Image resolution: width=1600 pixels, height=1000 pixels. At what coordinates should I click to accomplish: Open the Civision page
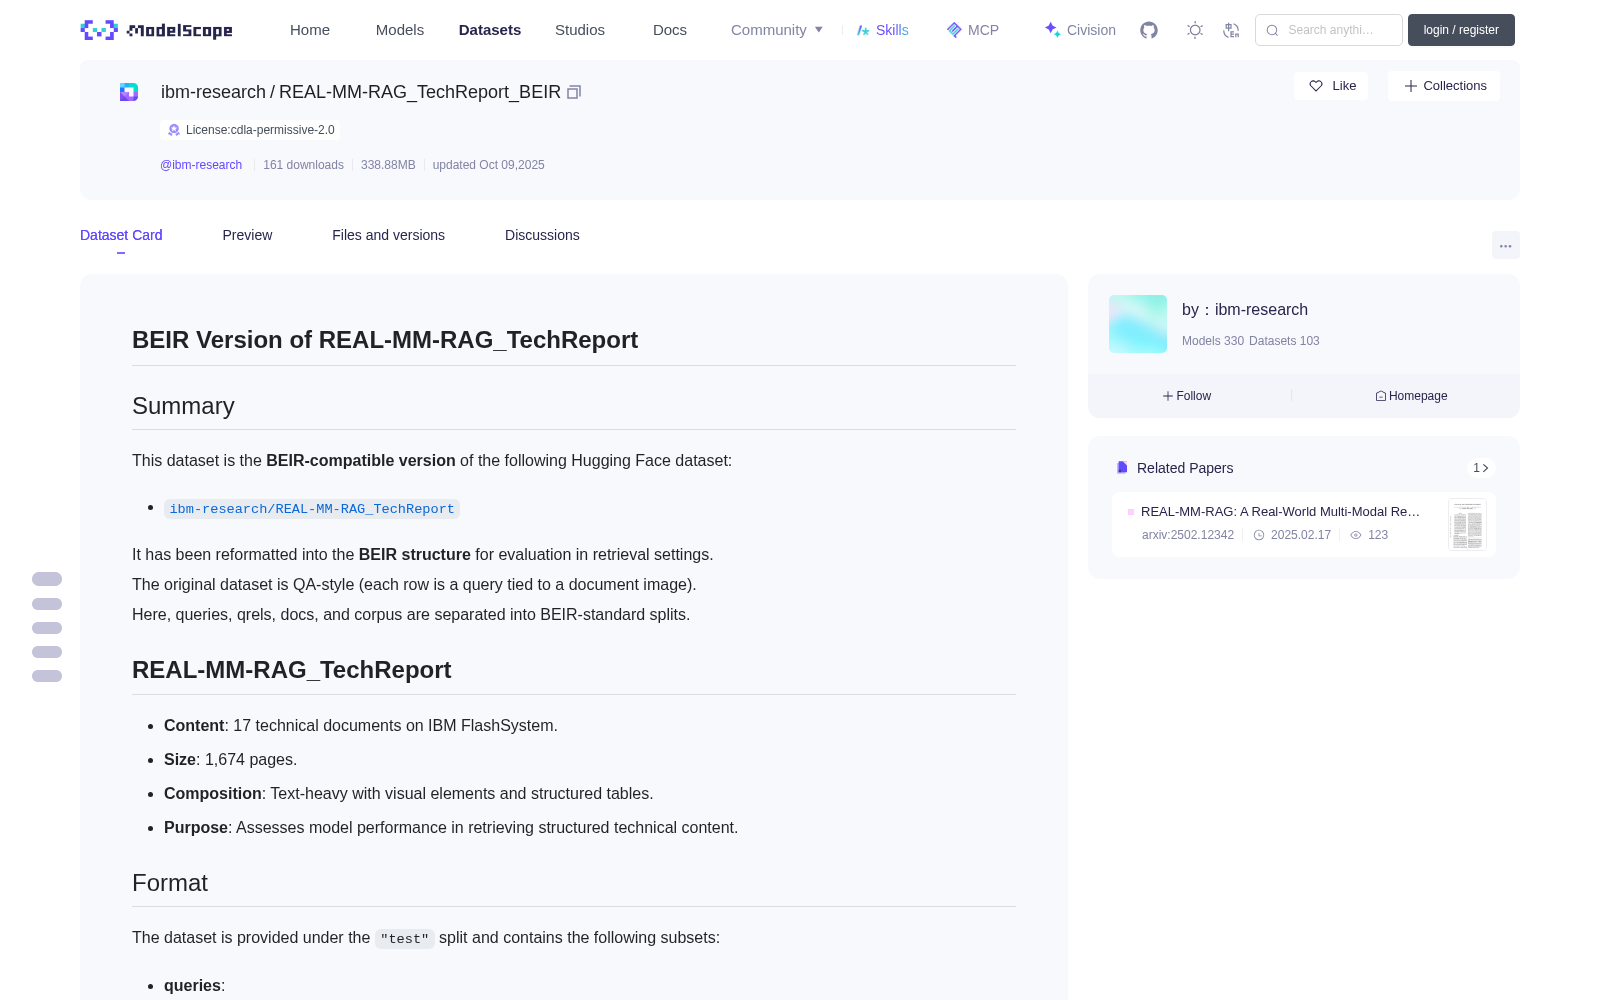(1080, 30)
